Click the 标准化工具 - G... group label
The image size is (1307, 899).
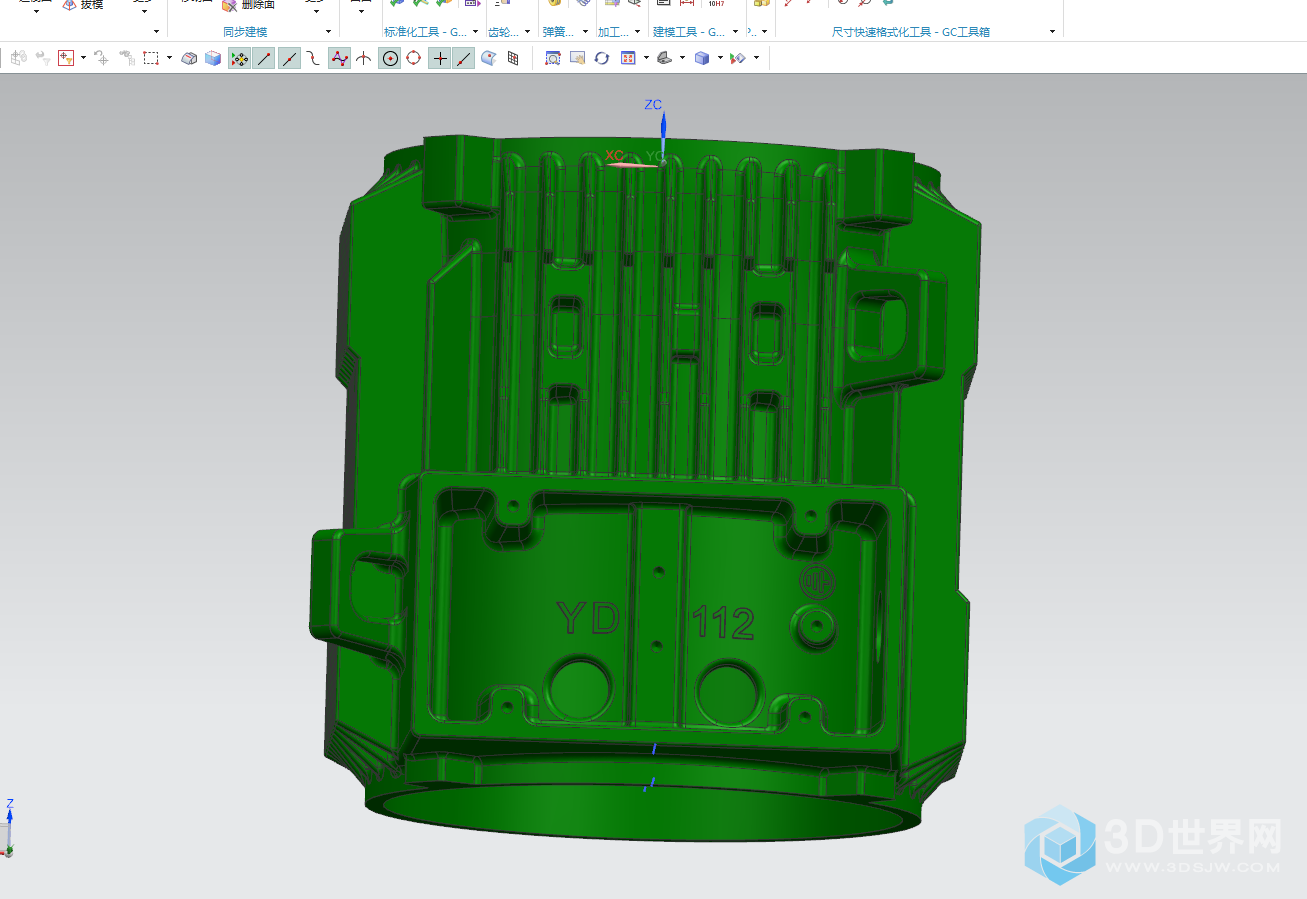(x=425, y=32)
